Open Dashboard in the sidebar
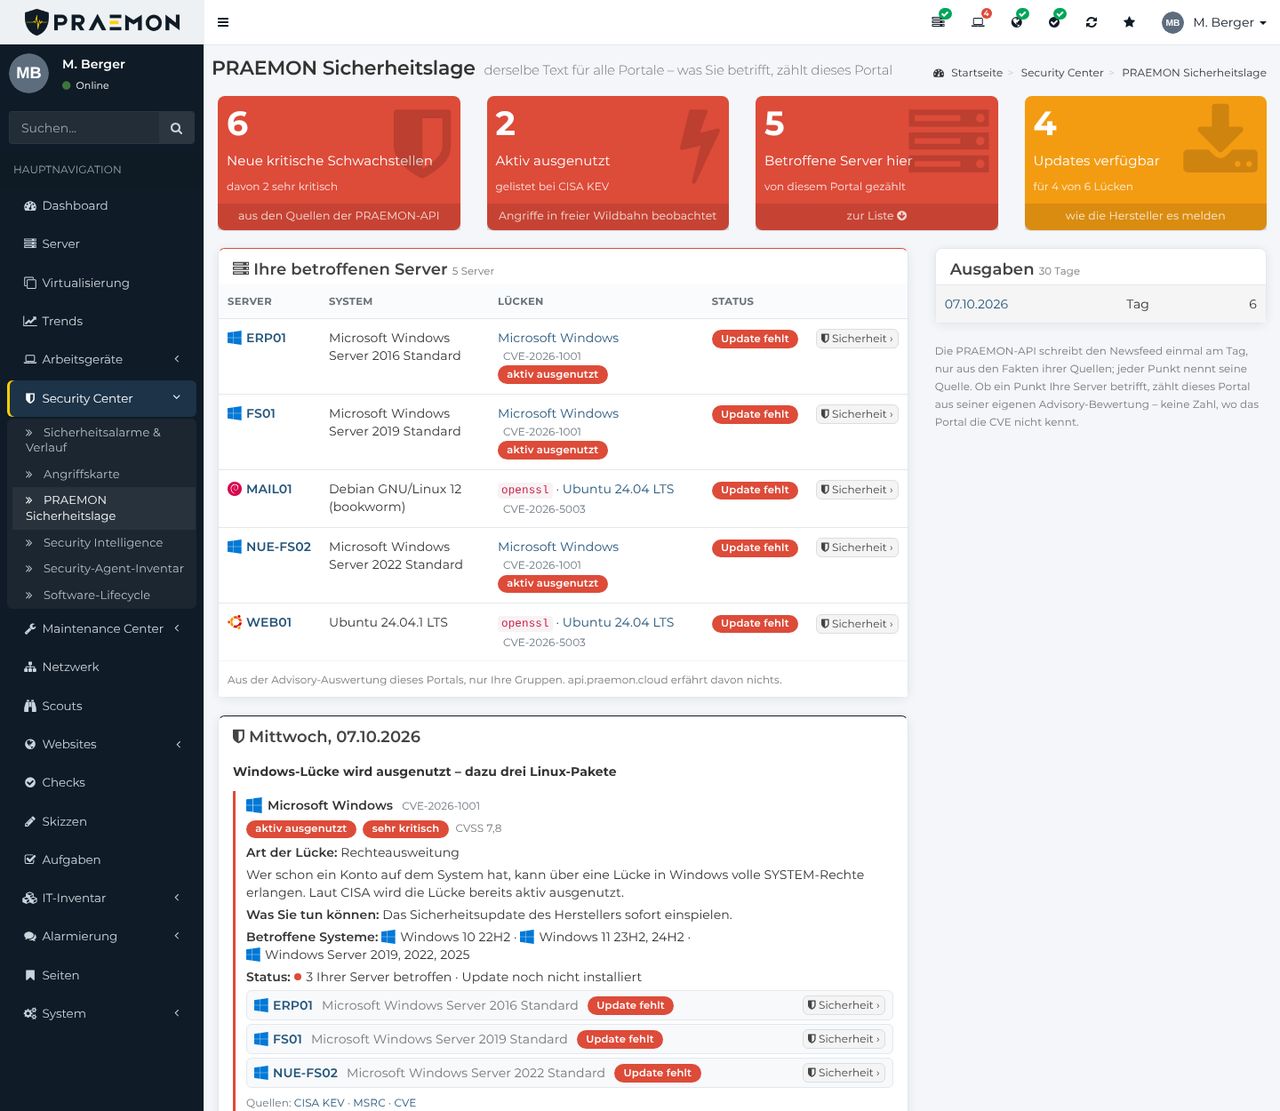 (101, 206)
